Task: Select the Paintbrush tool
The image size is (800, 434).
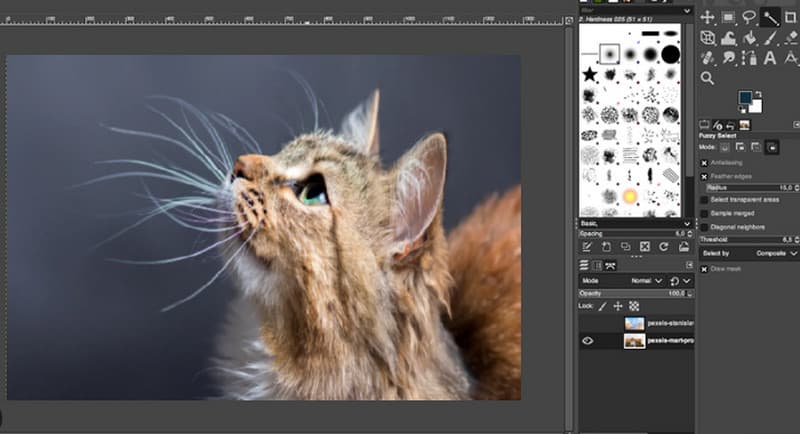Action: pos(770,38)
